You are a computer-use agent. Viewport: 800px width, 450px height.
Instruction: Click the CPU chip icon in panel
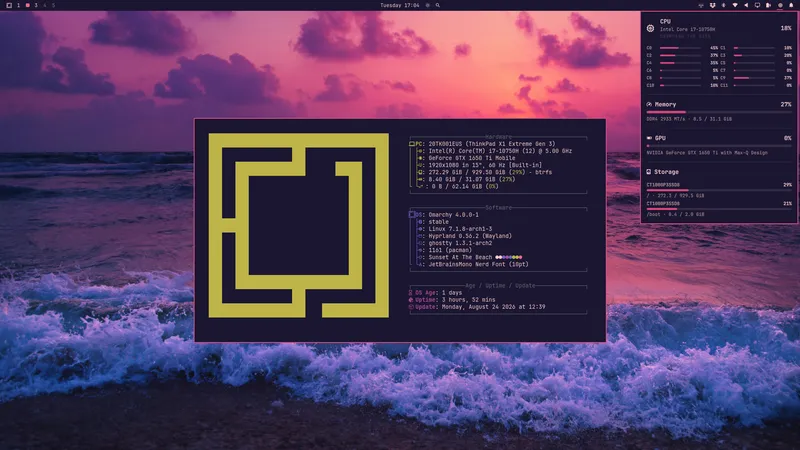coord(650,29)
